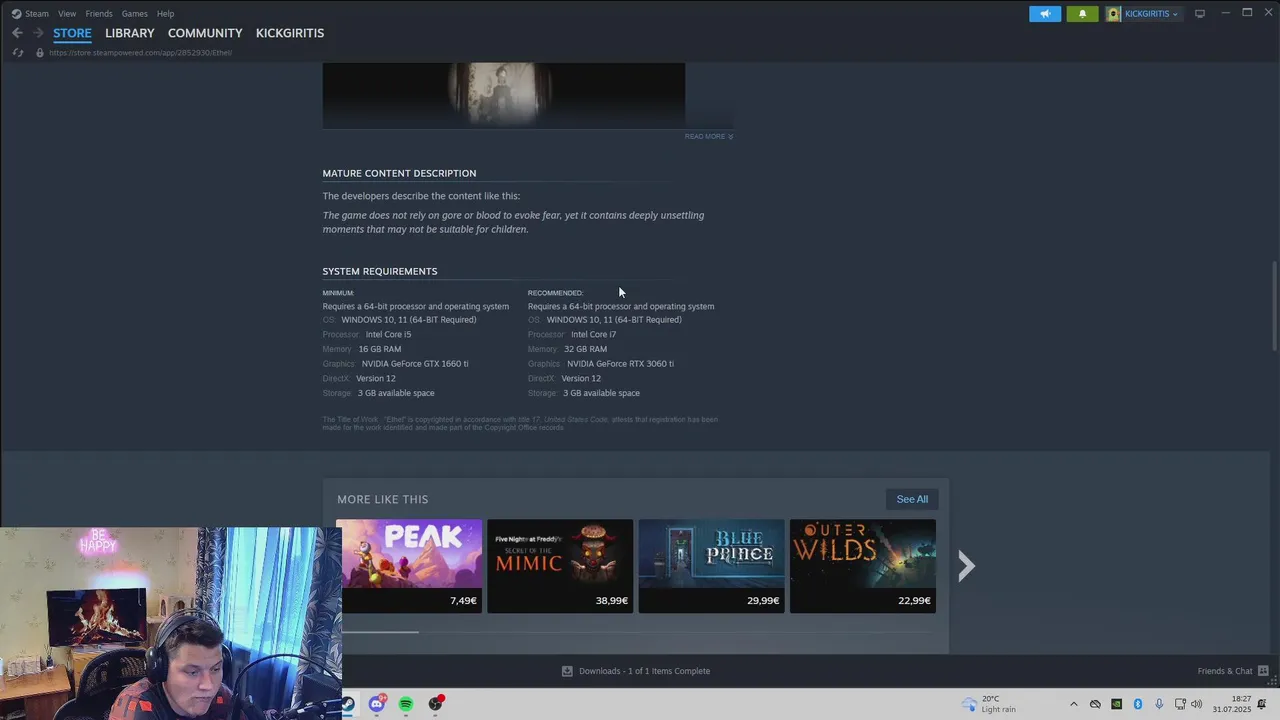Select the store page URL
1280x720 pixels.
point(140,52)
